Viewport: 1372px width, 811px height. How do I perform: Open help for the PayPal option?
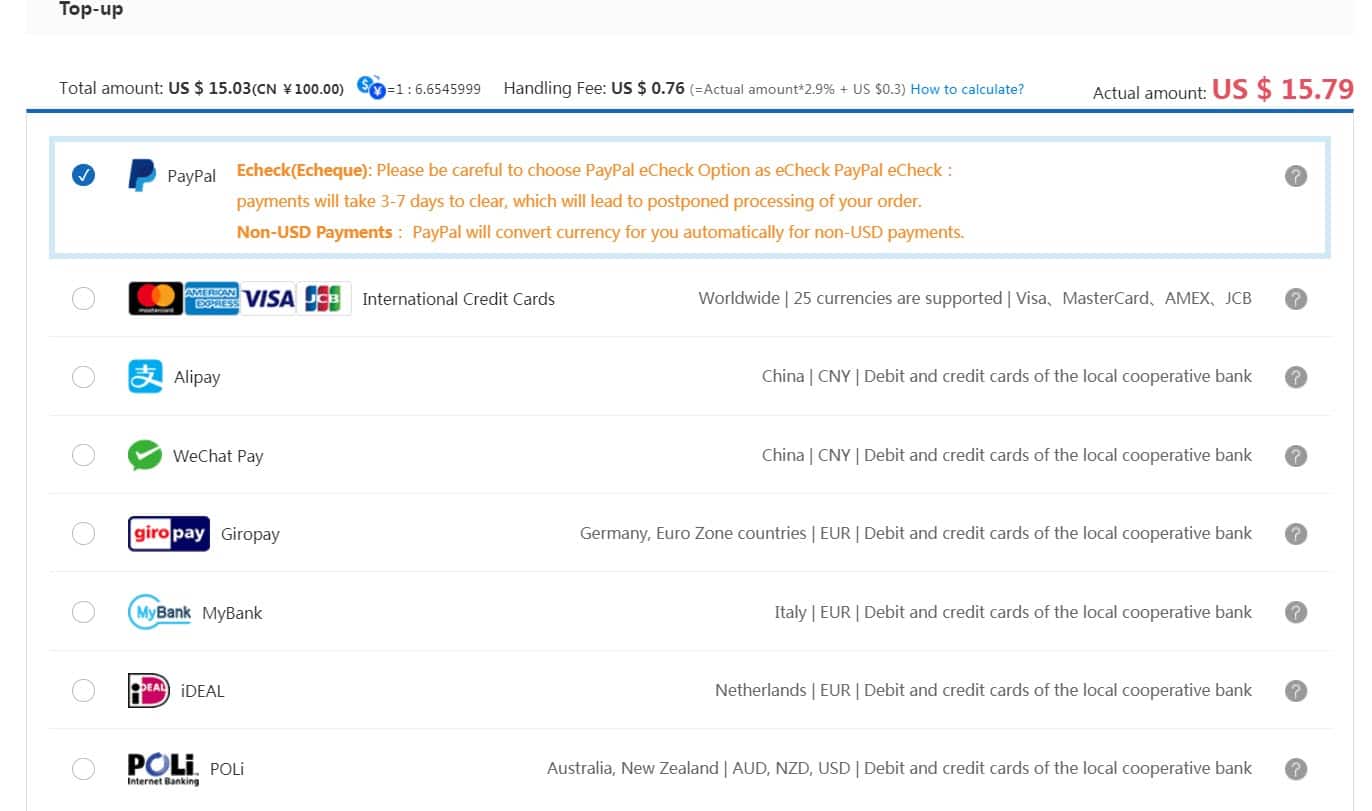pos(1296,176)
